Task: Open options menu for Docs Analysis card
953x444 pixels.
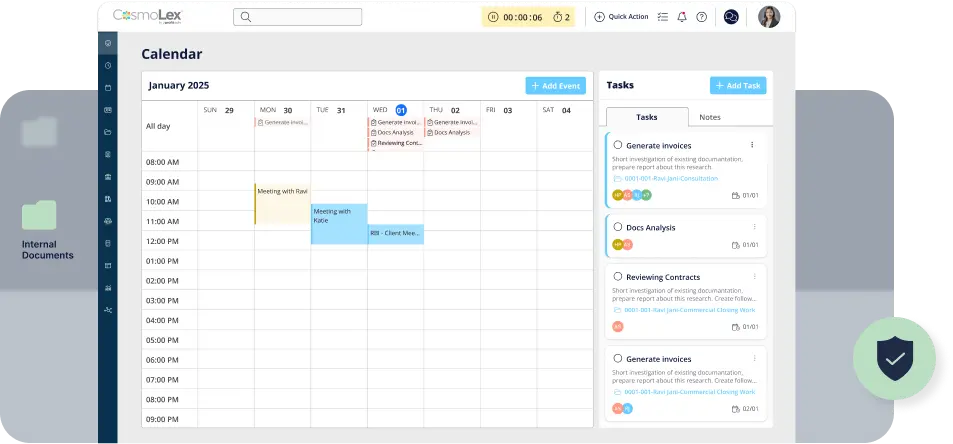Action: click(754, 227)
